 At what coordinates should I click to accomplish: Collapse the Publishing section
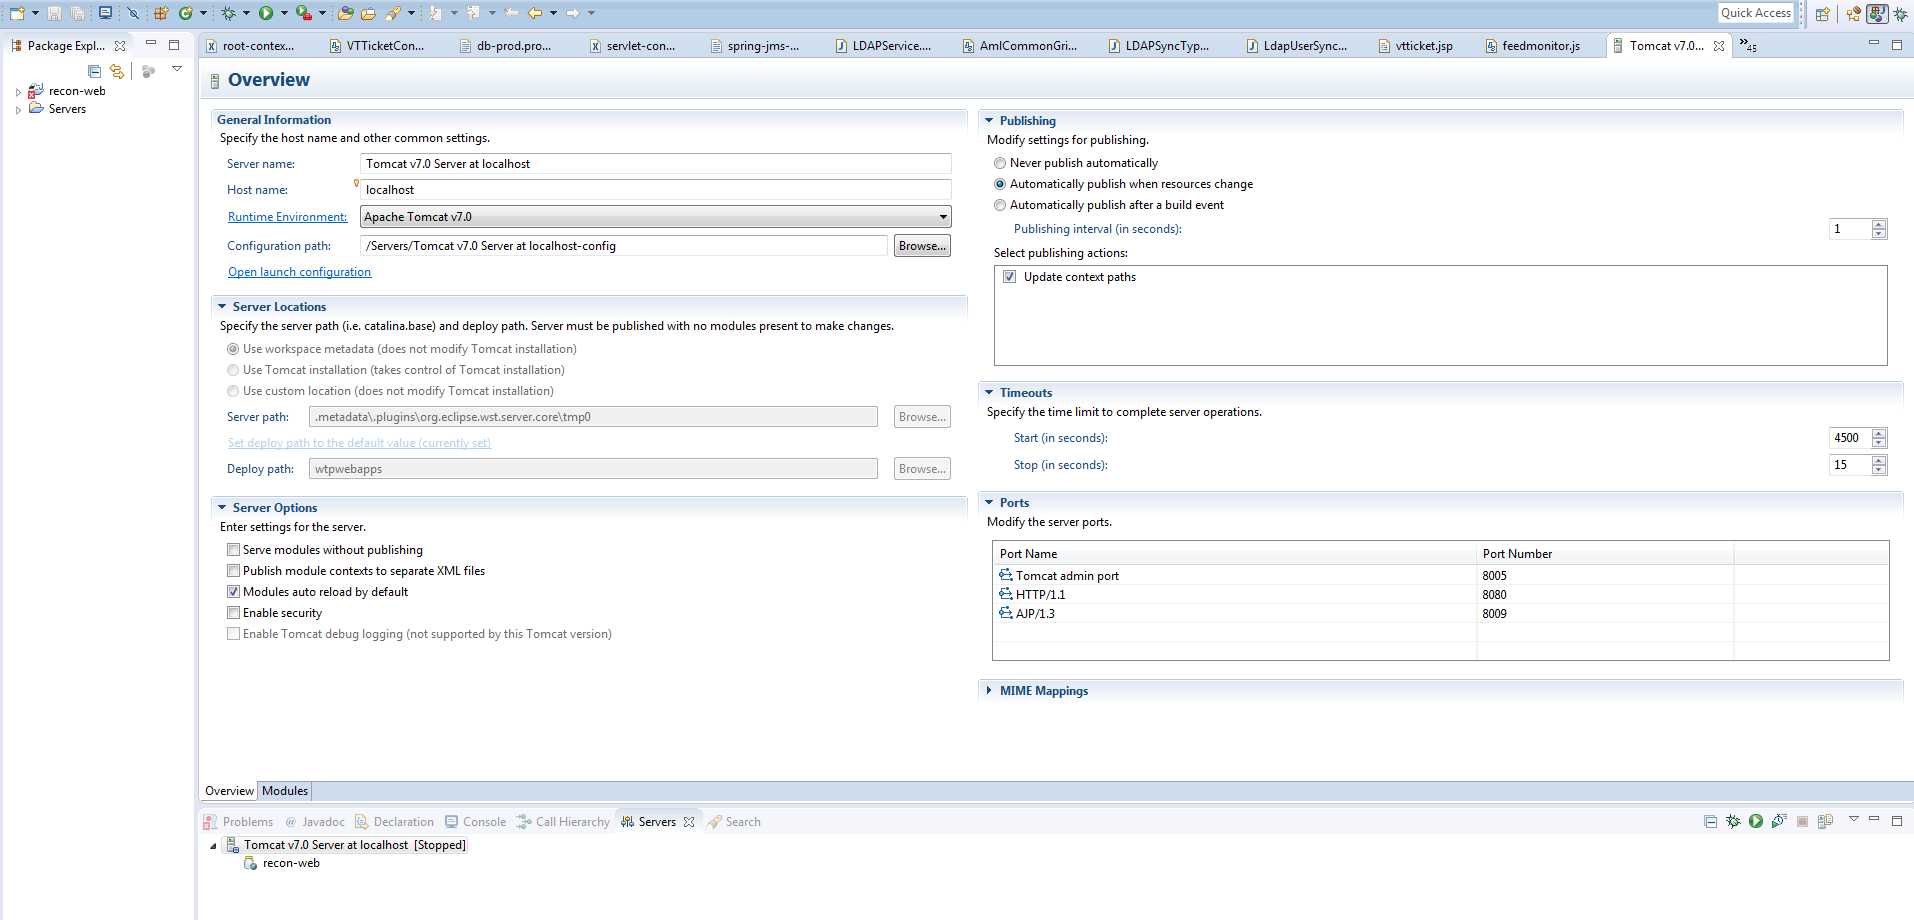(x=989, y=121)
